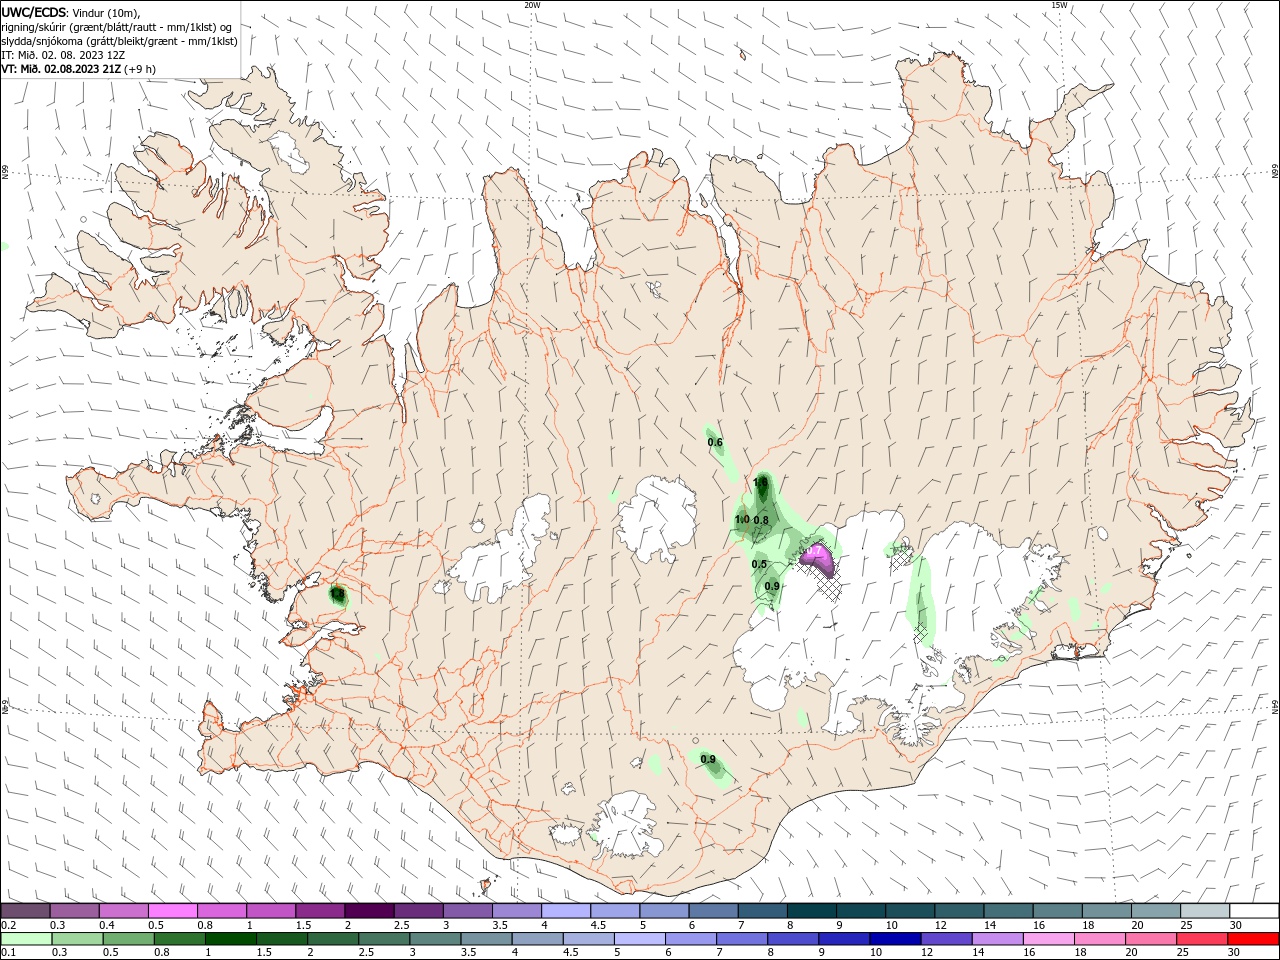Select the '4.5' label in the upper legend row

click(x=598, y=926)
